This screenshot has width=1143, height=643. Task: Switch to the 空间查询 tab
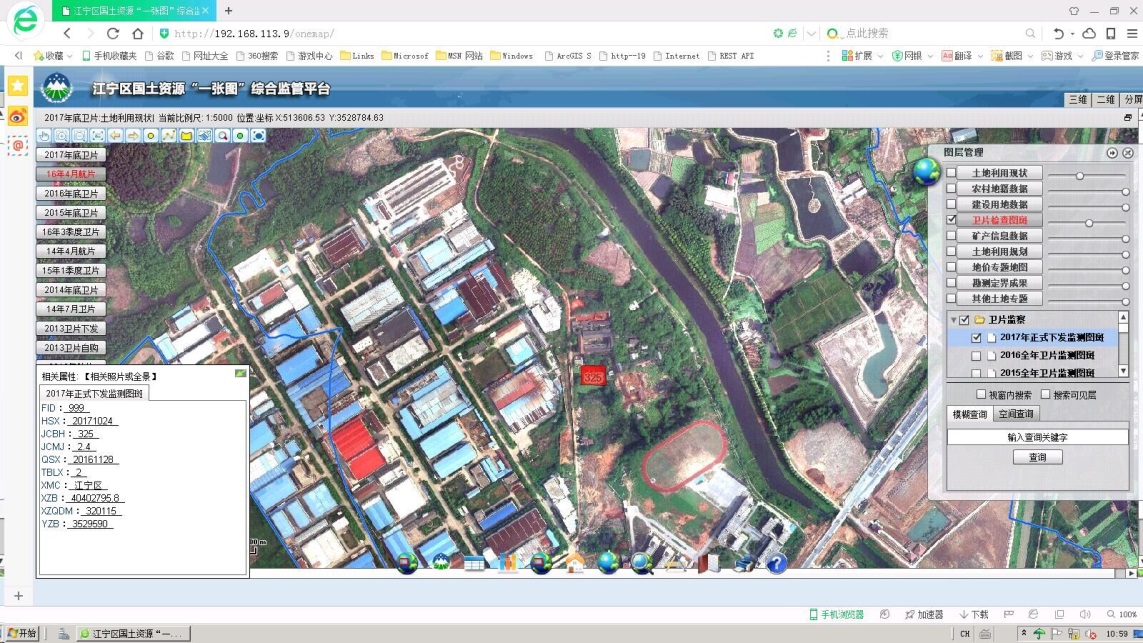(1016, 414)
